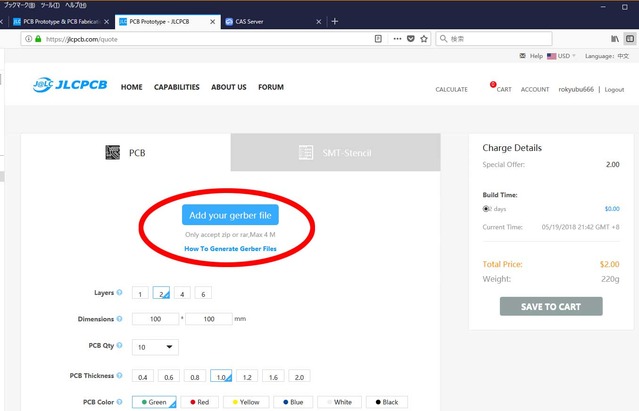Choose PCB thickness 0.4
Screen dimensions: 639x411
[143, 376]
